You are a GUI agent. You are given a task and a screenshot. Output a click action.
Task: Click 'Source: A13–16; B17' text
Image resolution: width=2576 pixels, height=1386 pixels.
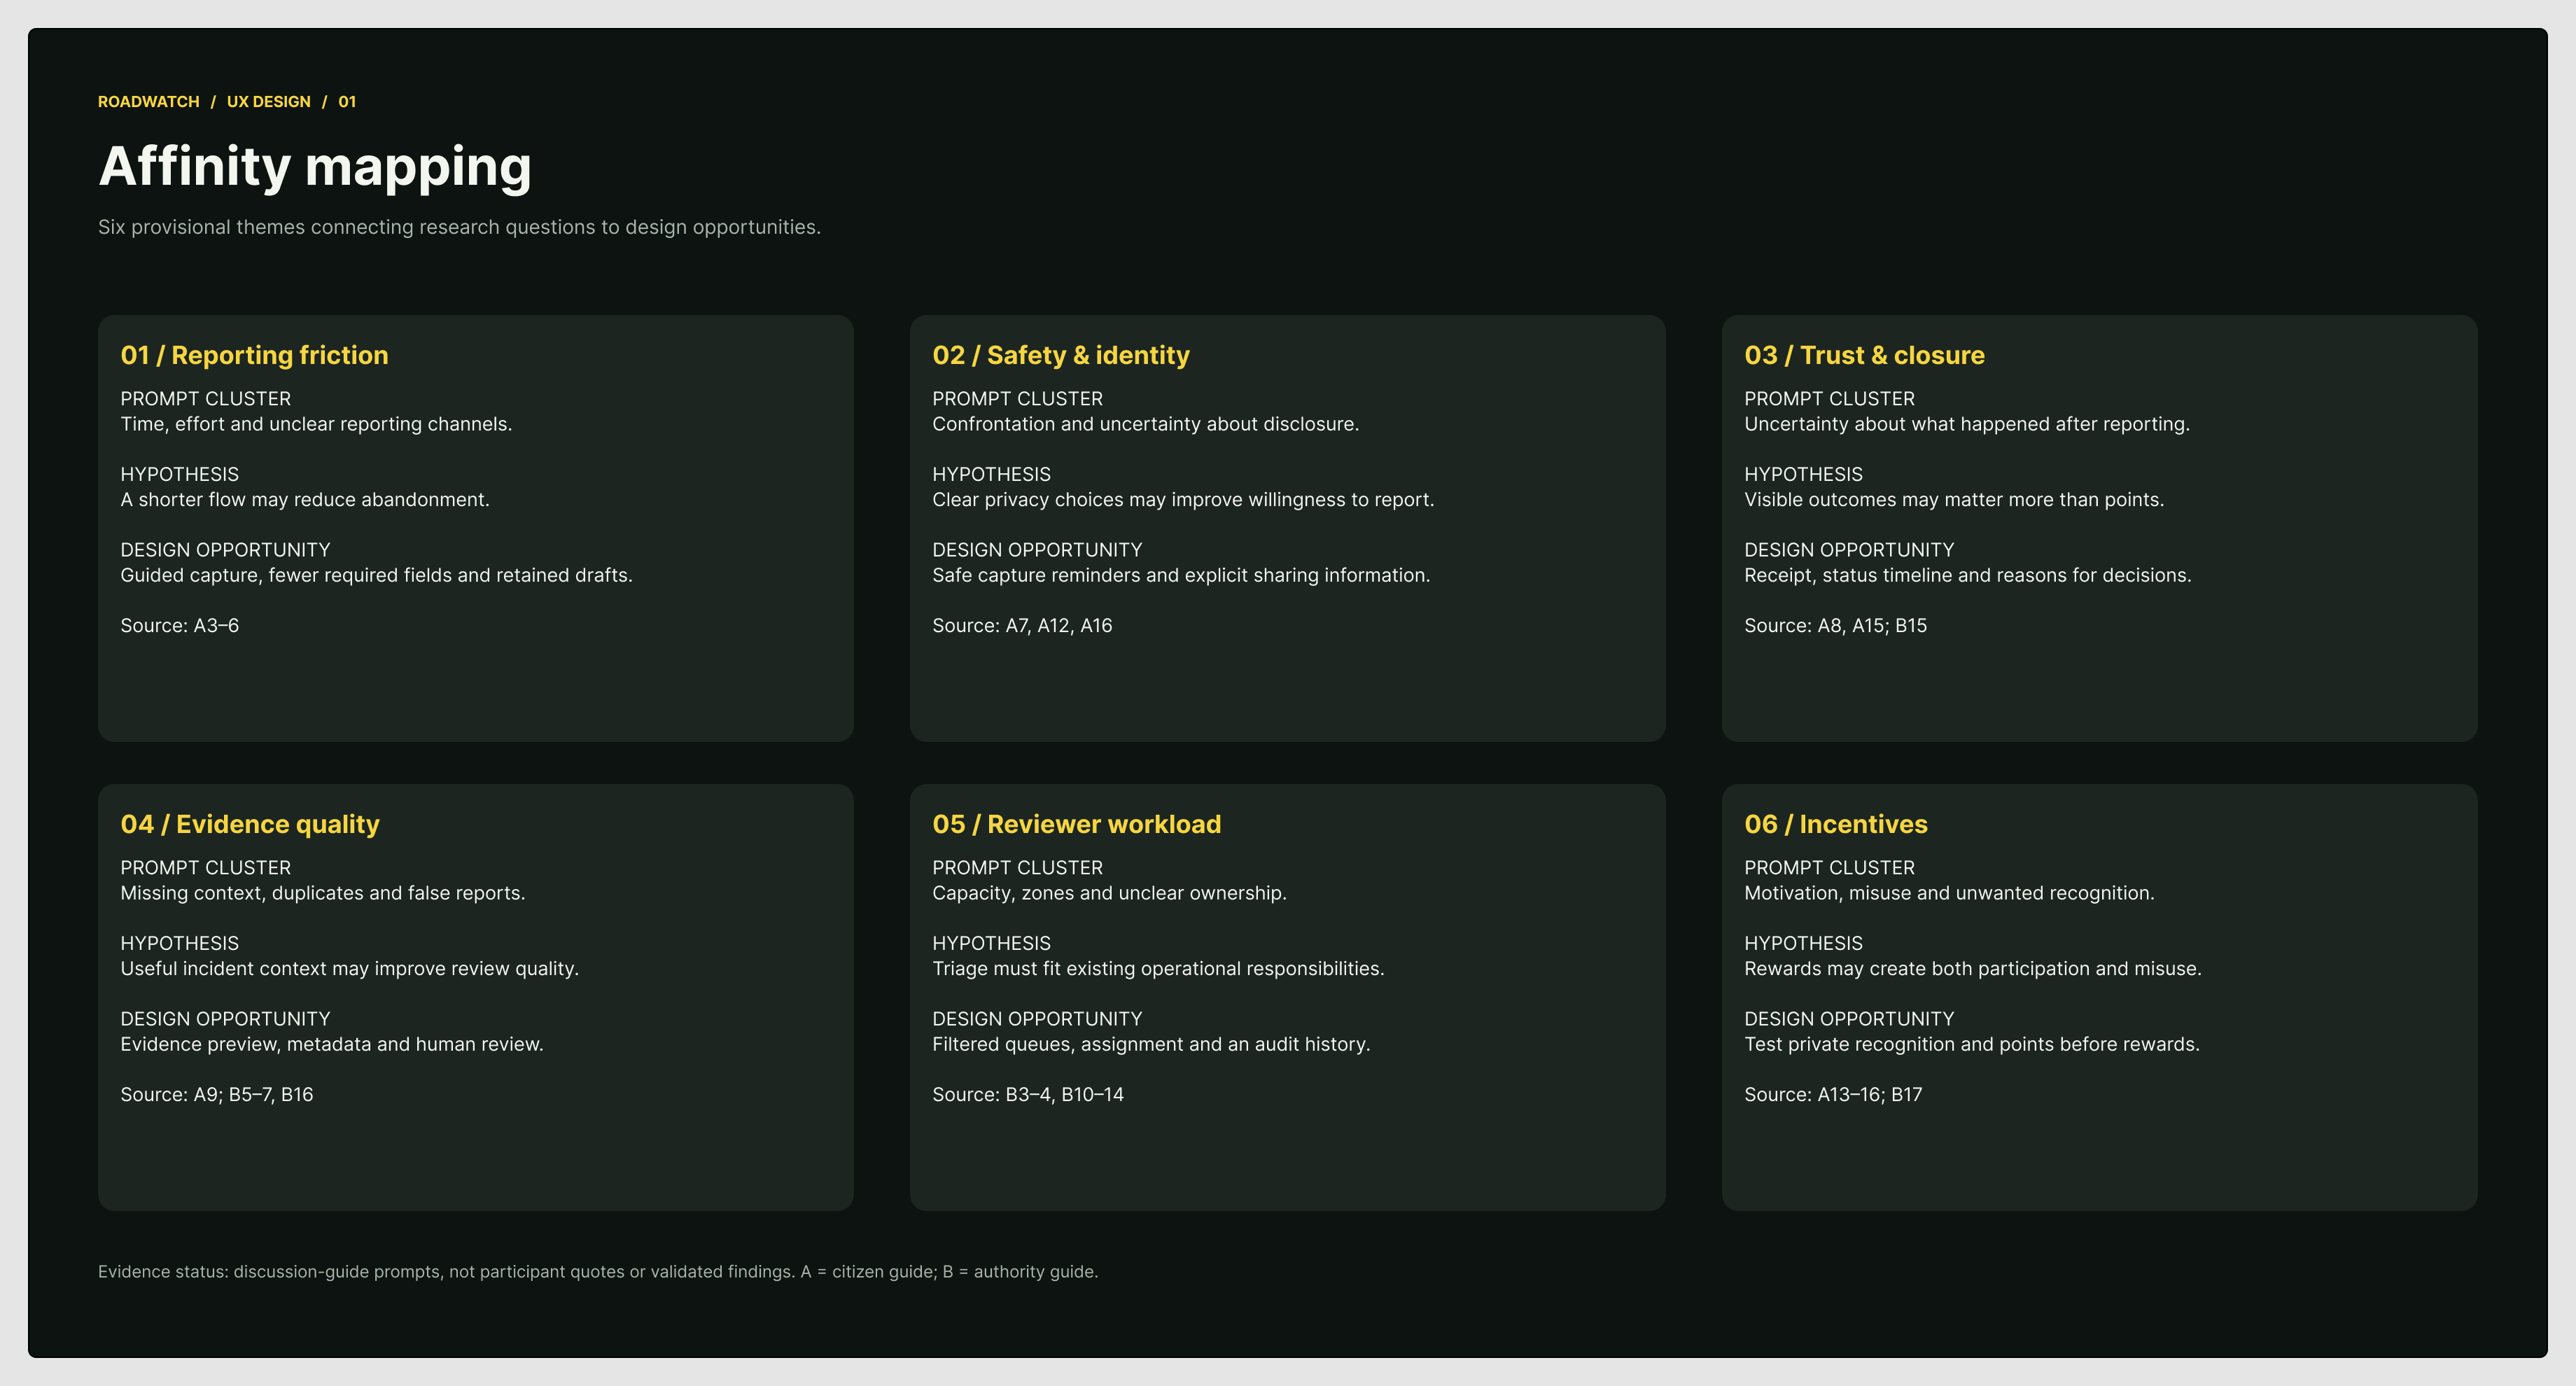pyautogui.click(x=1833, y=1095)
